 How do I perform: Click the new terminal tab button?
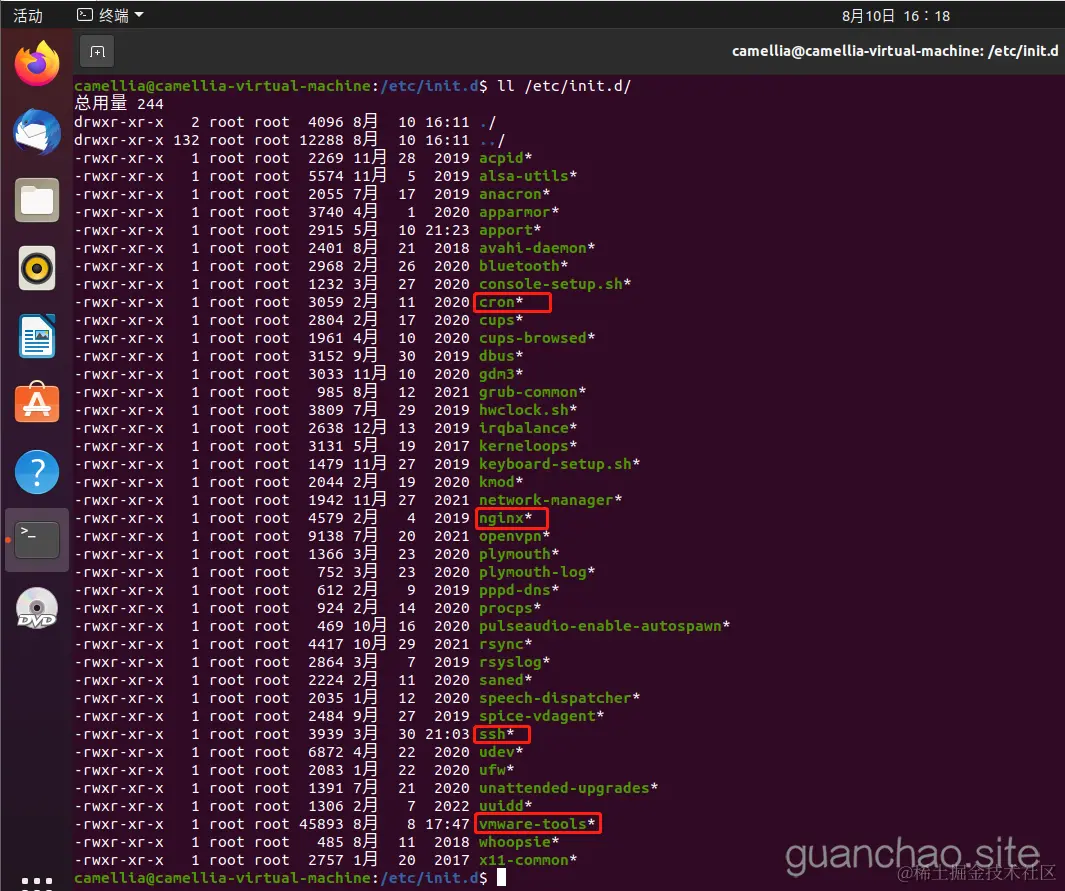[x=97, y=52]
